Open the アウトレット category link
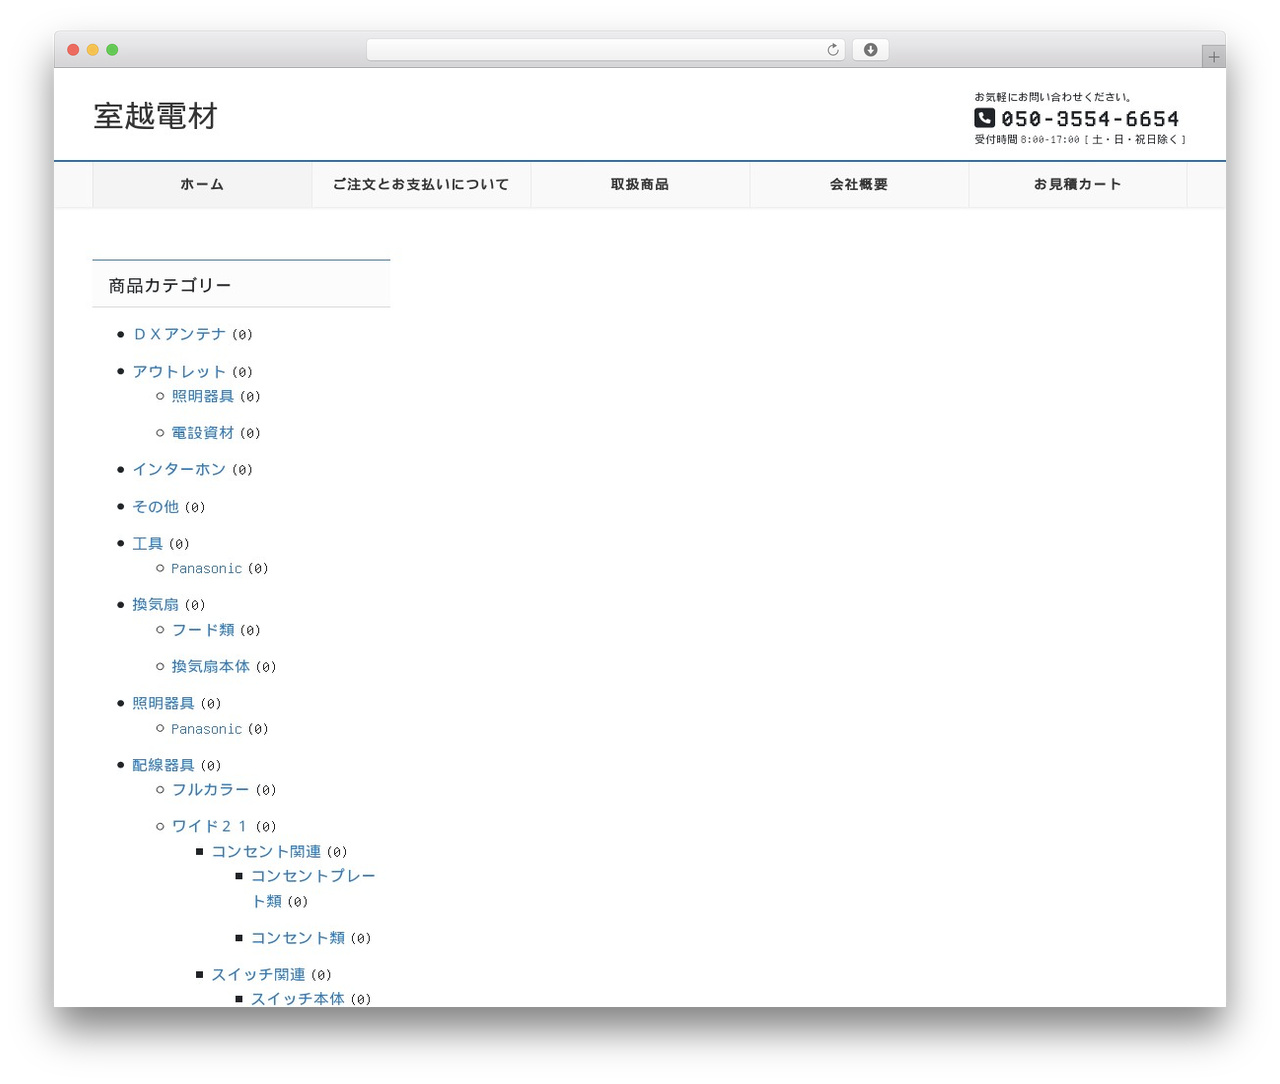The width and height of the screenshot is (1280, 1084). pyautogui.click(x=179, y=371)
